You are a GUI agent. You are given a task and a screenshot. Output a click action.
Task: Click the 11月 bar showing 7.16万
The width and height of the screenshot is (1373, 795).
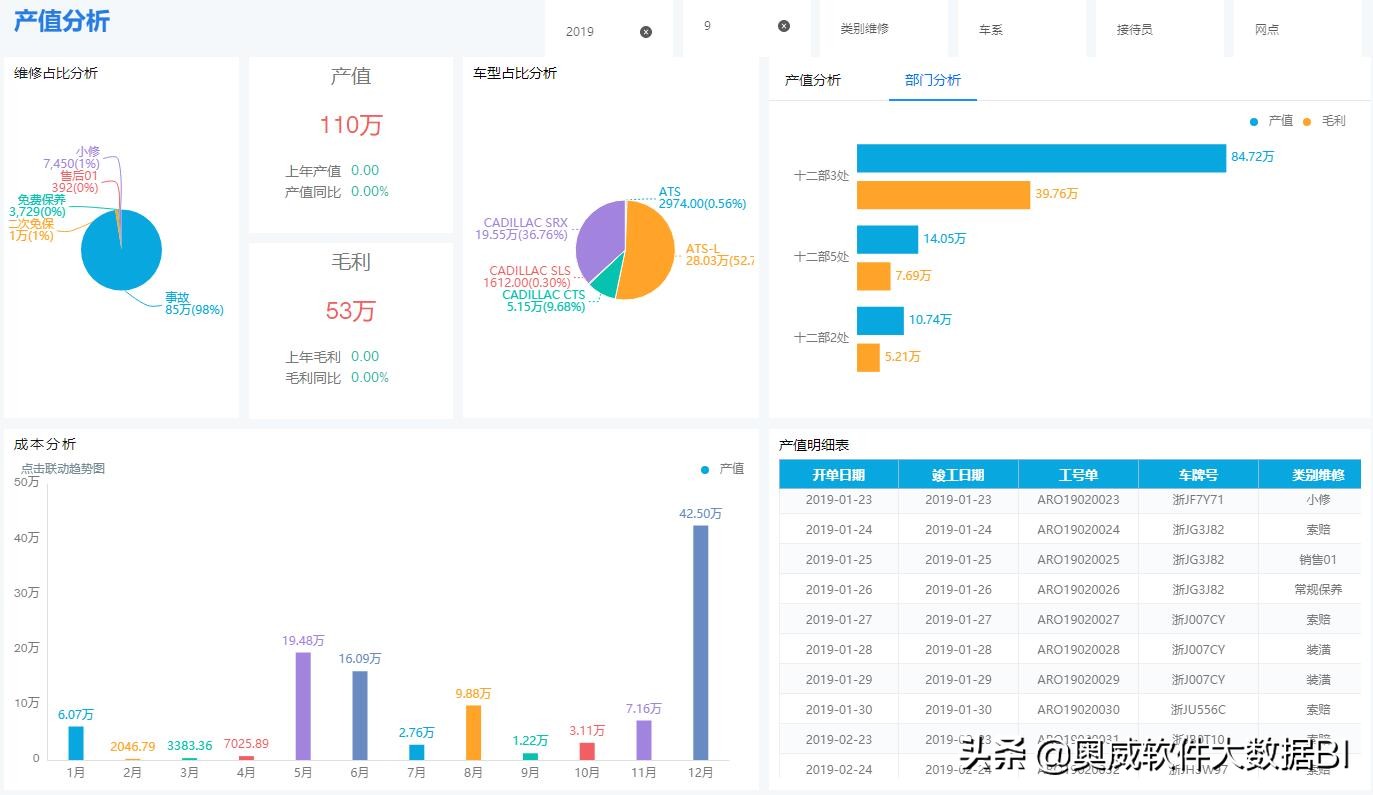tap(644, 740)
